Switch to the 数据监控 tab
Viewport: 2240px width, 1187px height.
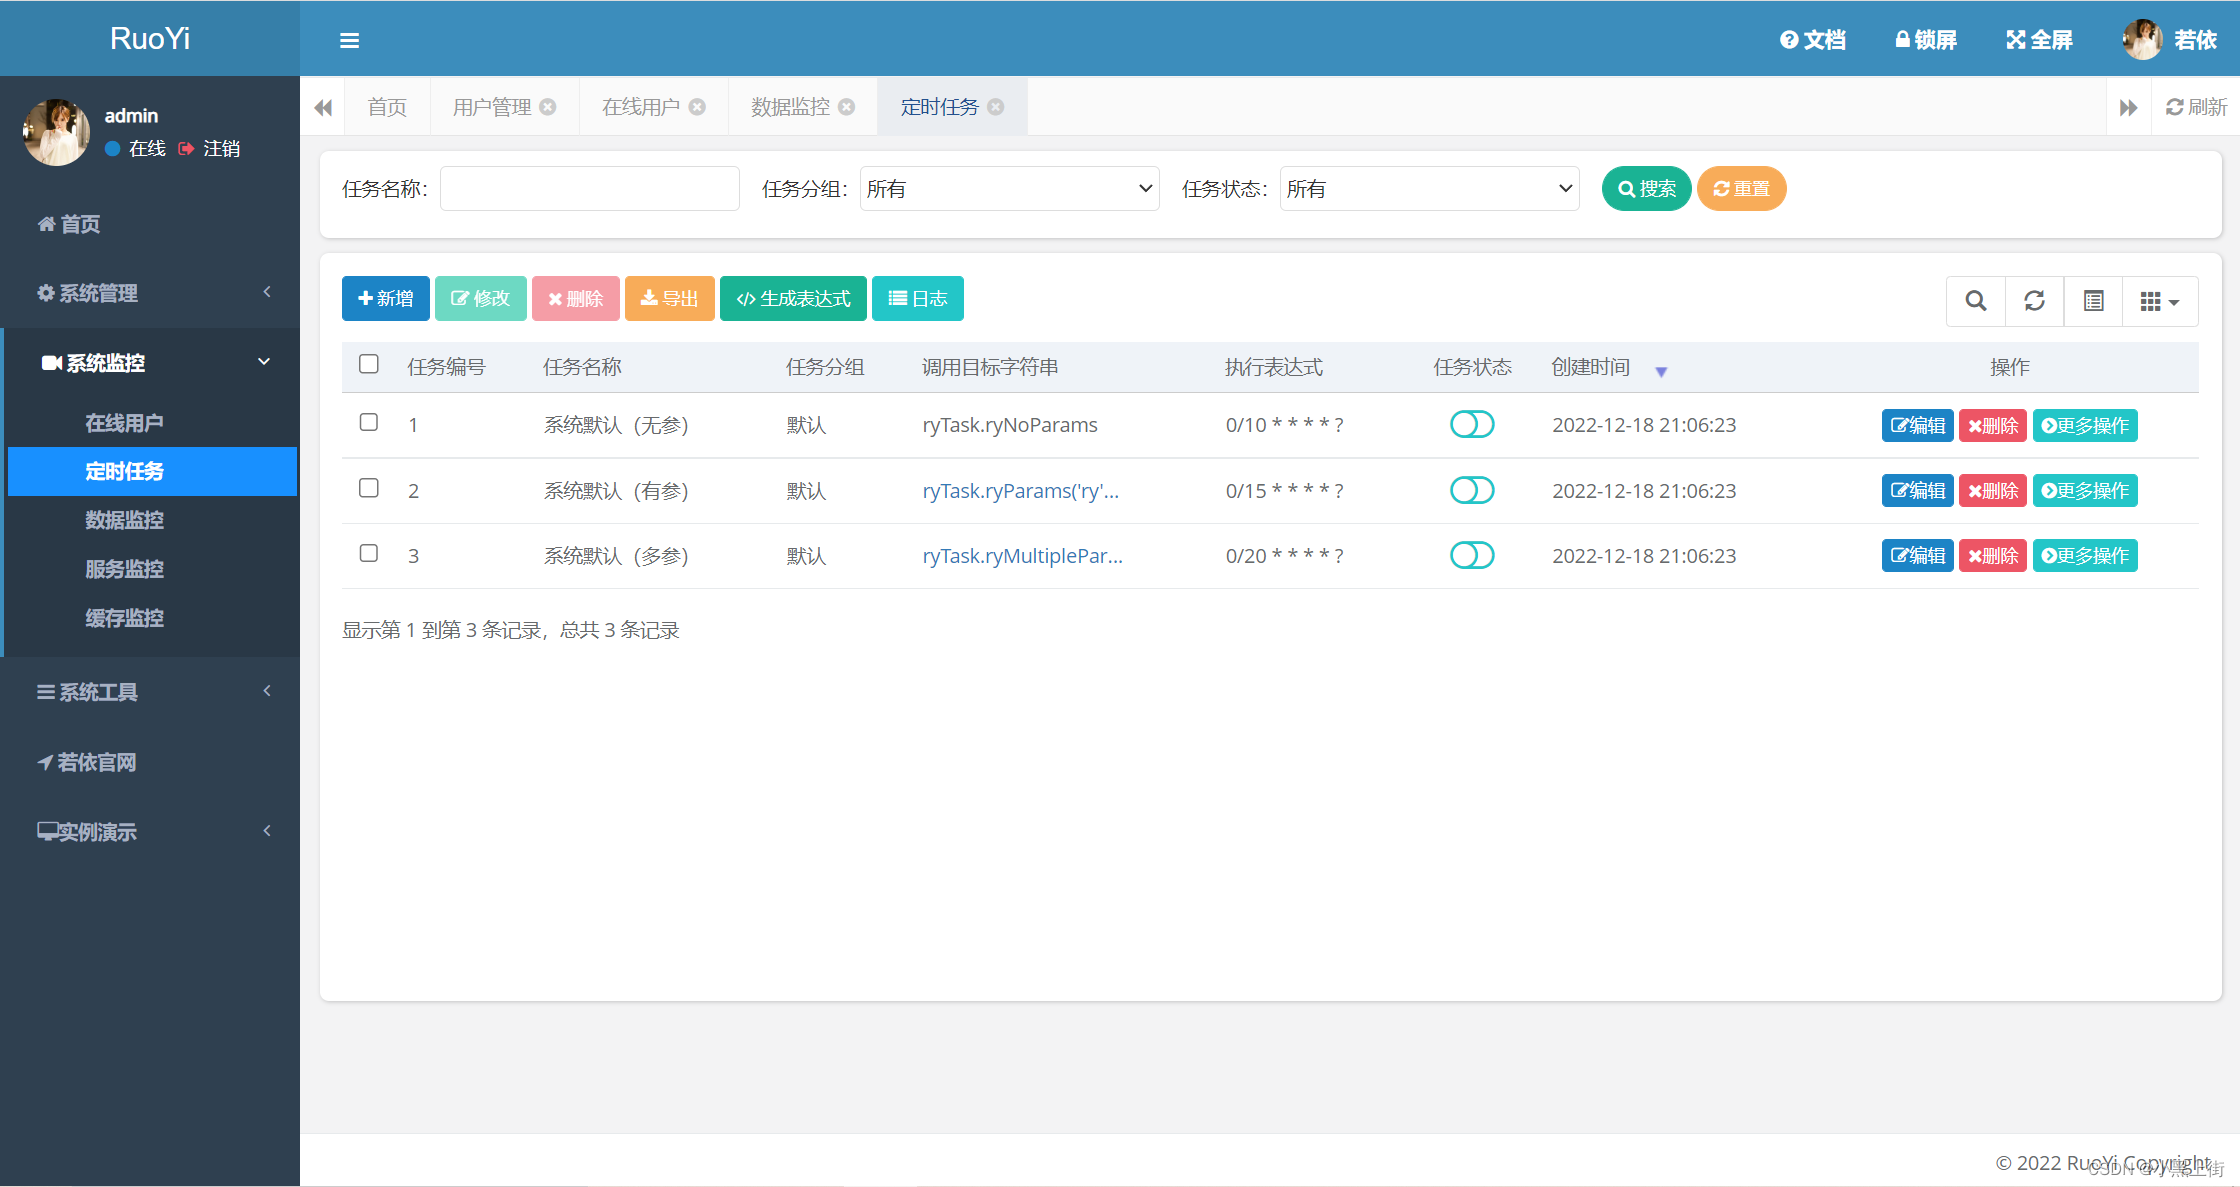pos(791,107)
